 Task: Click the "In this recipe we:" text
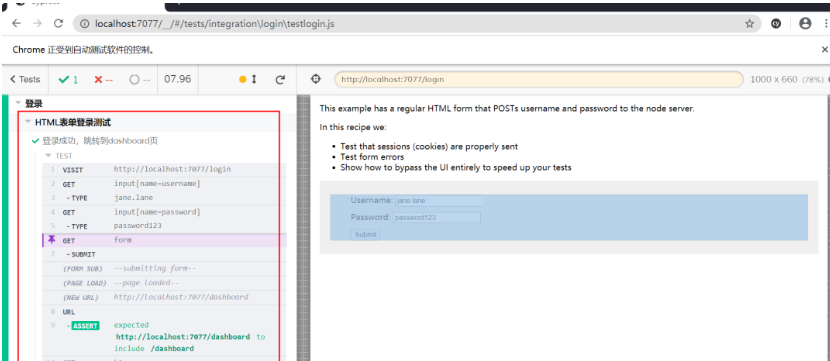pyautogui.click(x=353, y=127)
